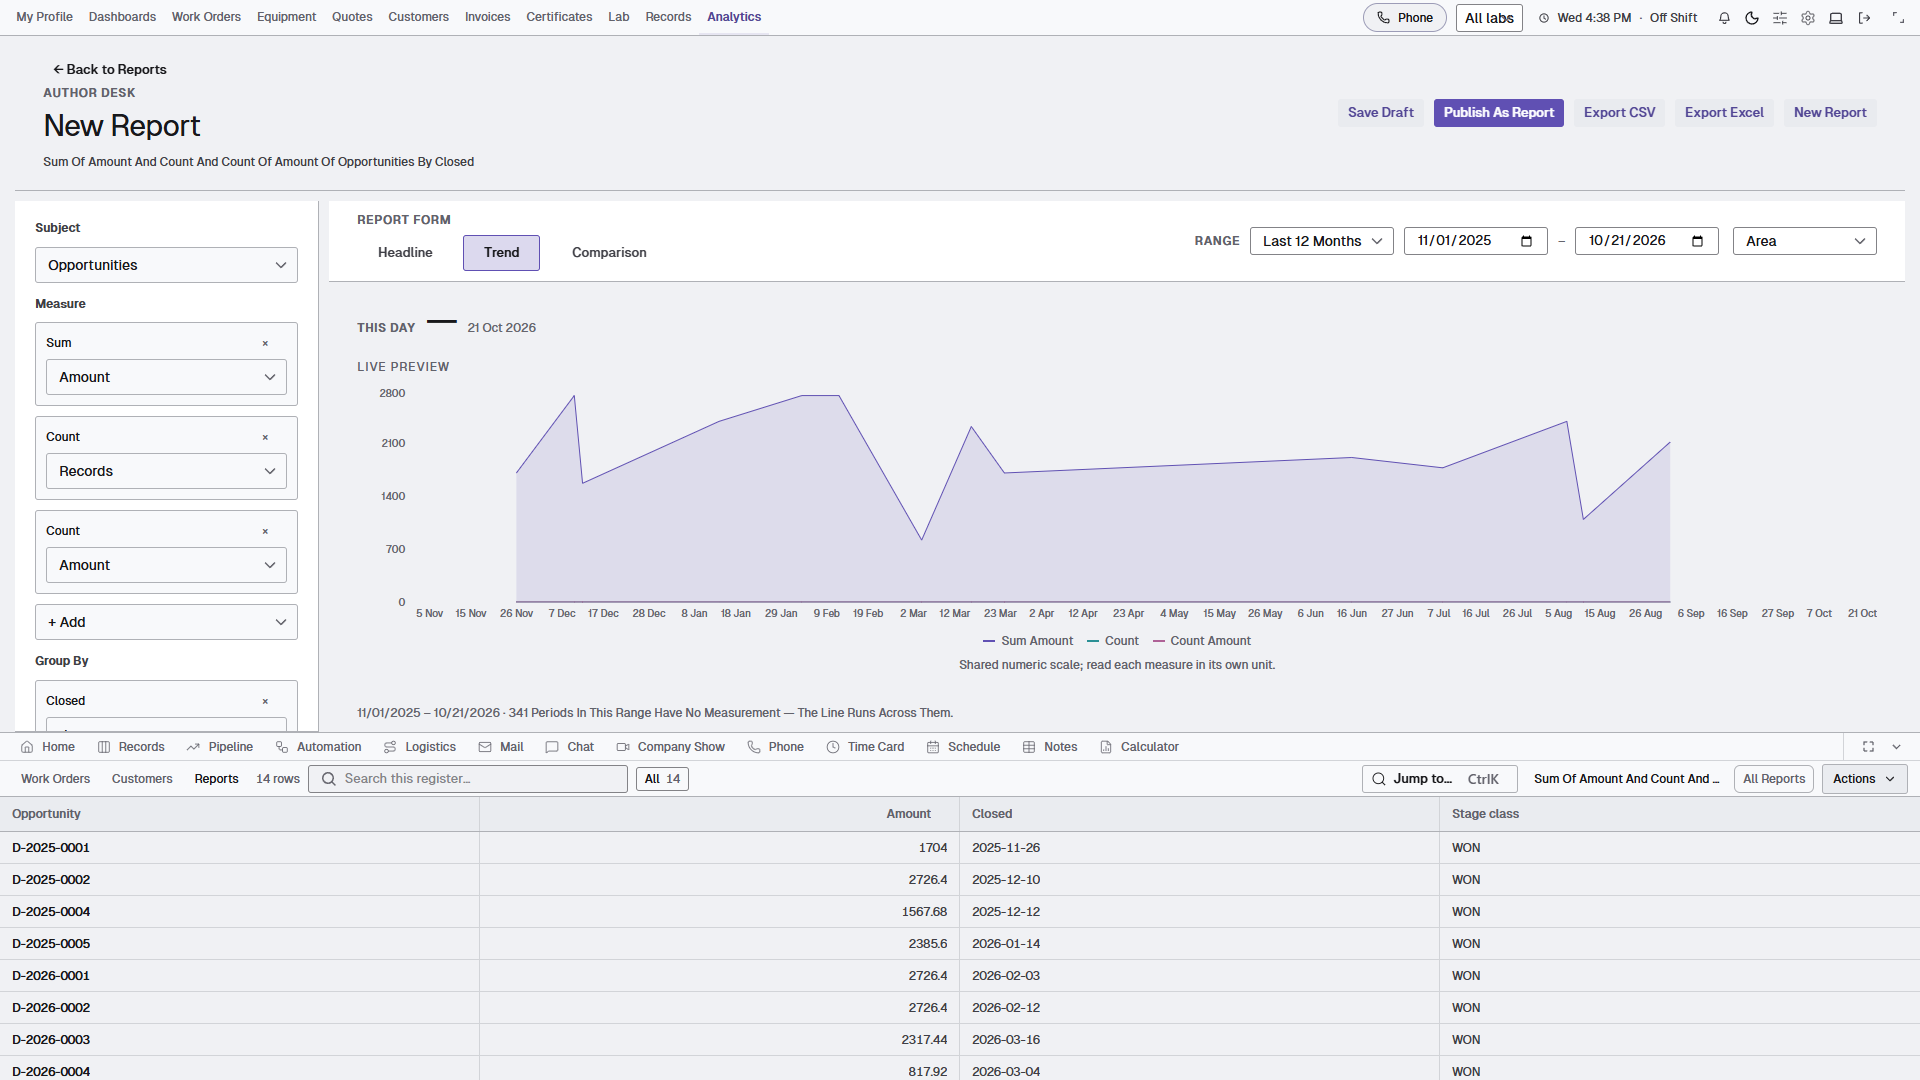The width and height of the screenshot is (1920, 1080).
Task: Open the Actions dropdown
Action: point(1864,779)
